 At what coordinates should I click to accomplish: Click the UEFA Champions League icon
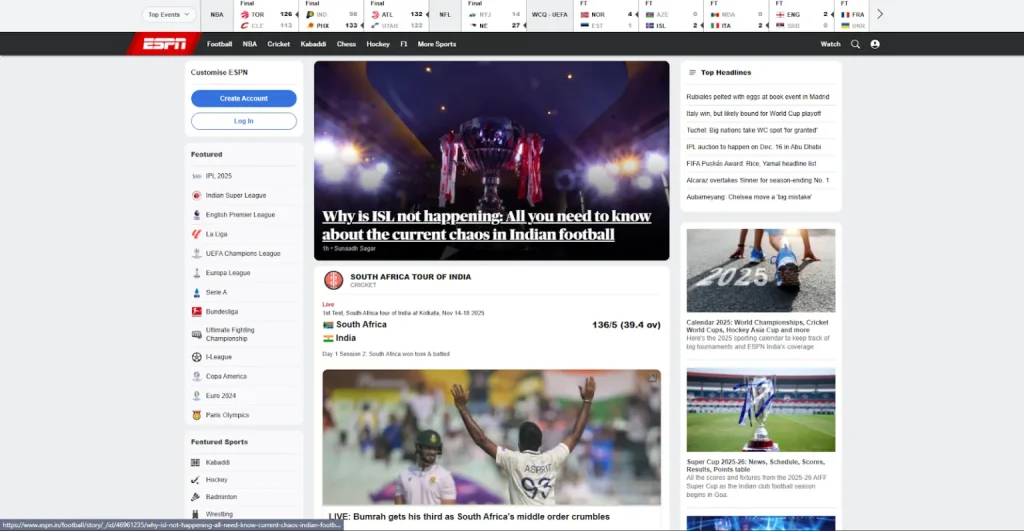click(x=197, y=253)
